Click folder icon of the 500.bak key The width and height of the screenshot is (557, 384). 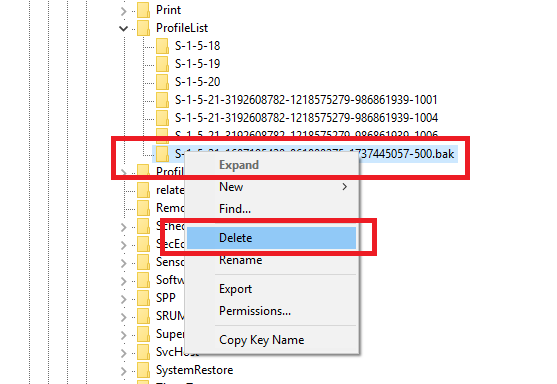(162, 154)
